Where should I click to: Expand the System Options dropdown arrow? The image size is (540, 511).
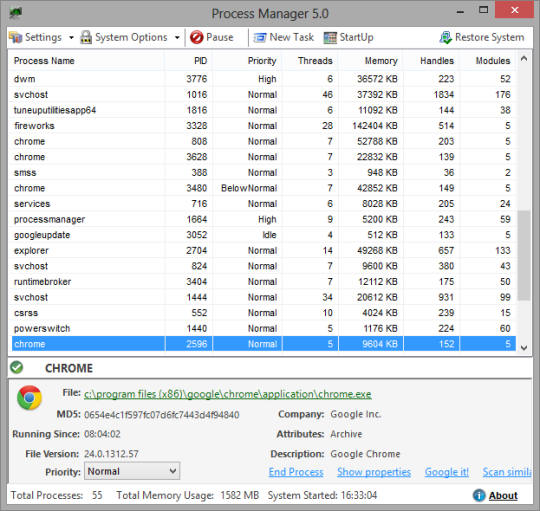[x=177, y=38]
